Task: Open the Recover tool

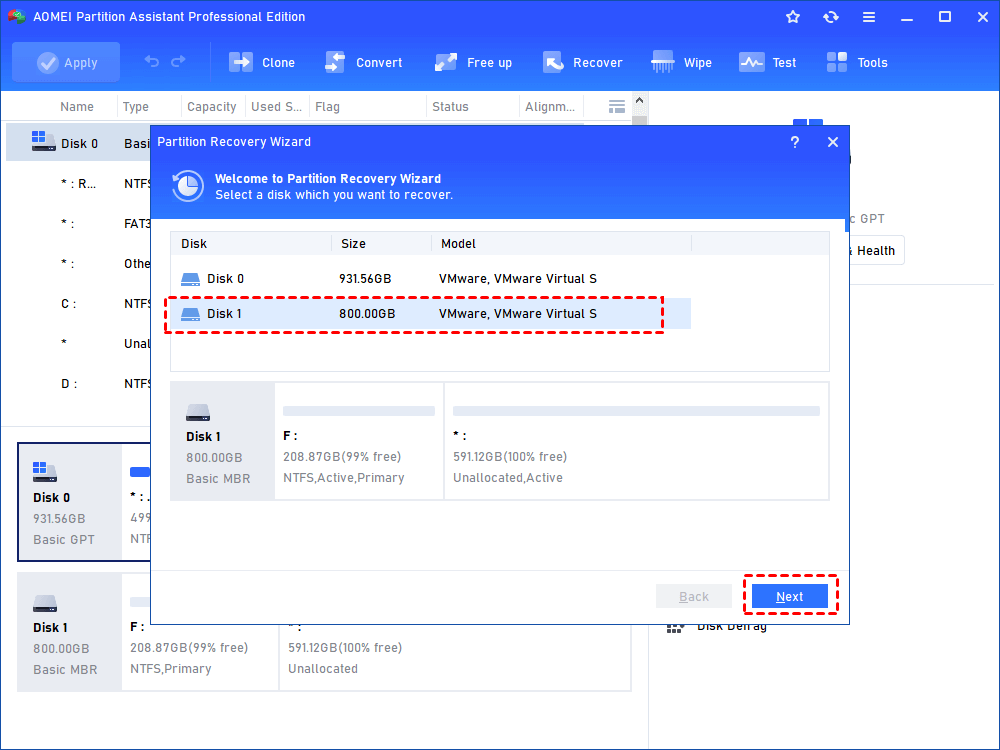Action: (x=582, y=62)
